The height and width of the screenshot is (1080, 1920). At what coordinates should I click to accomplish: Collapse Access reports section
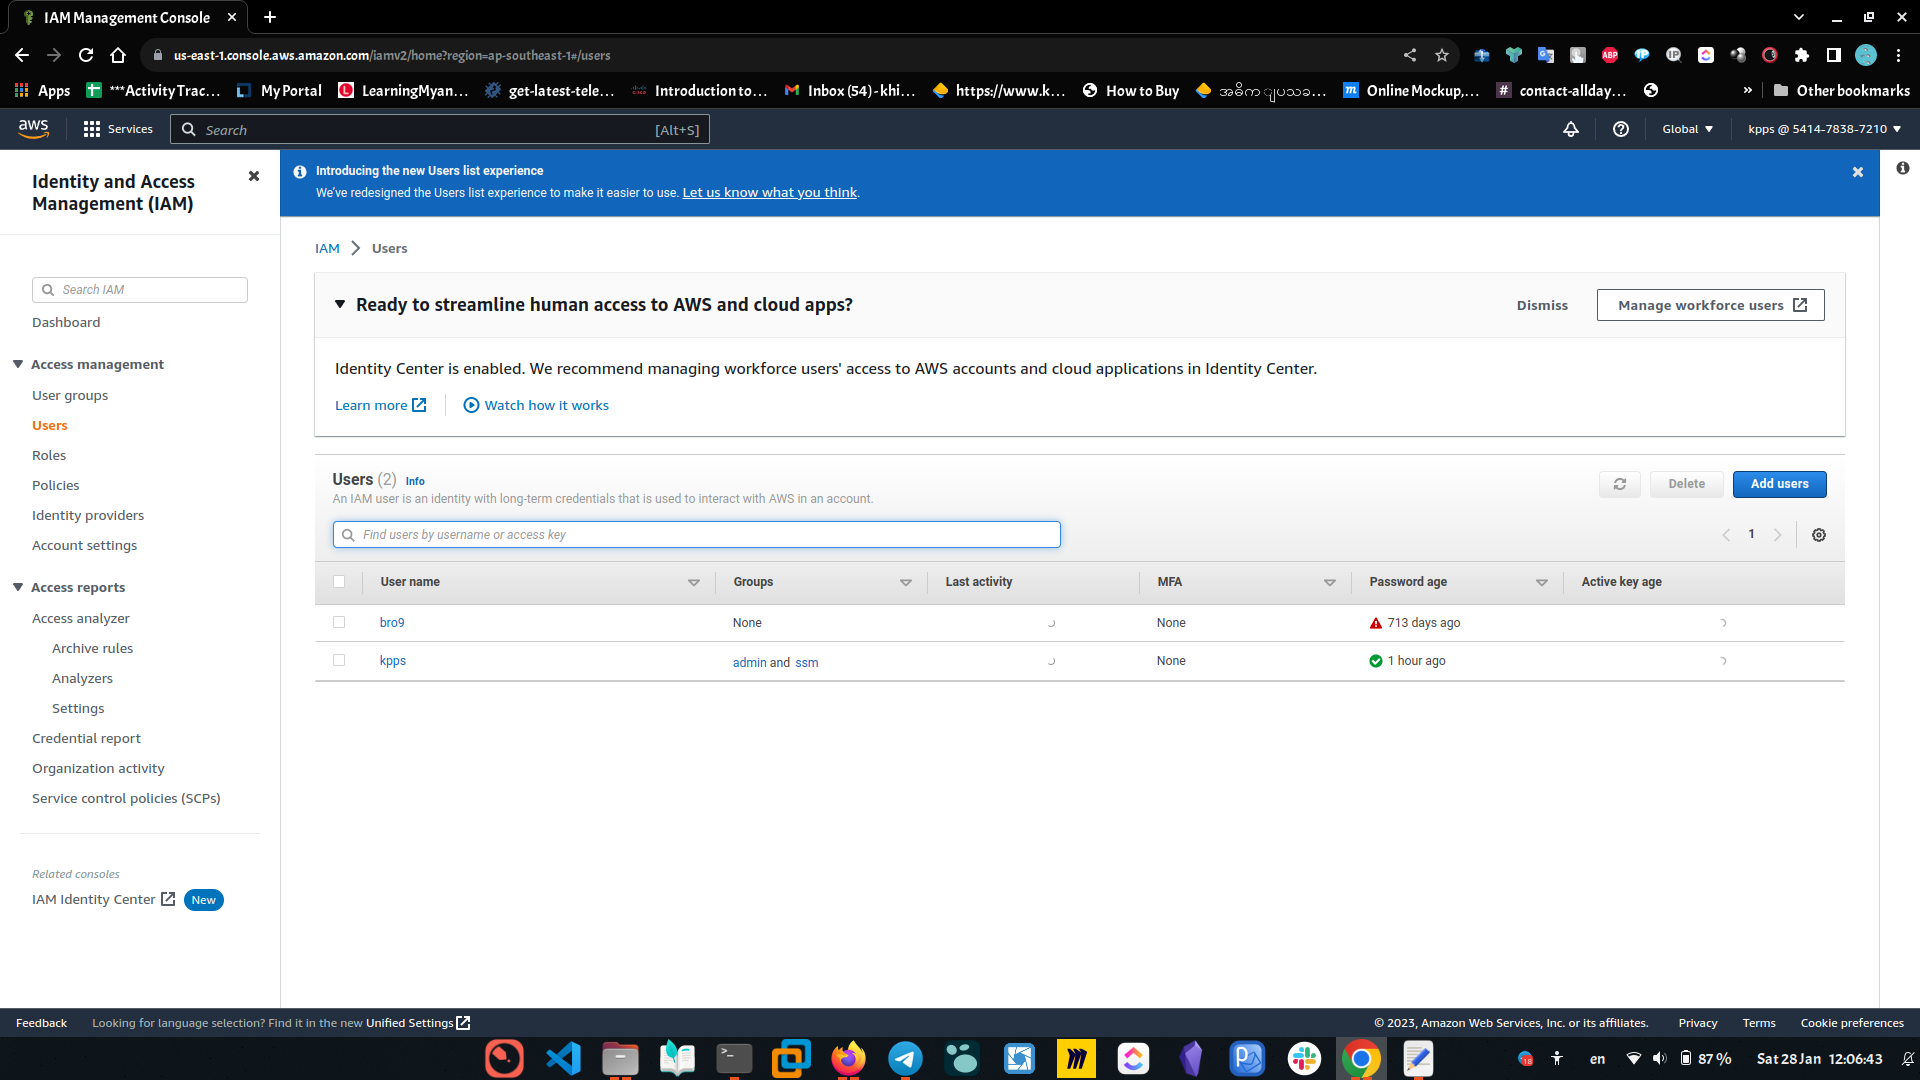18,587
